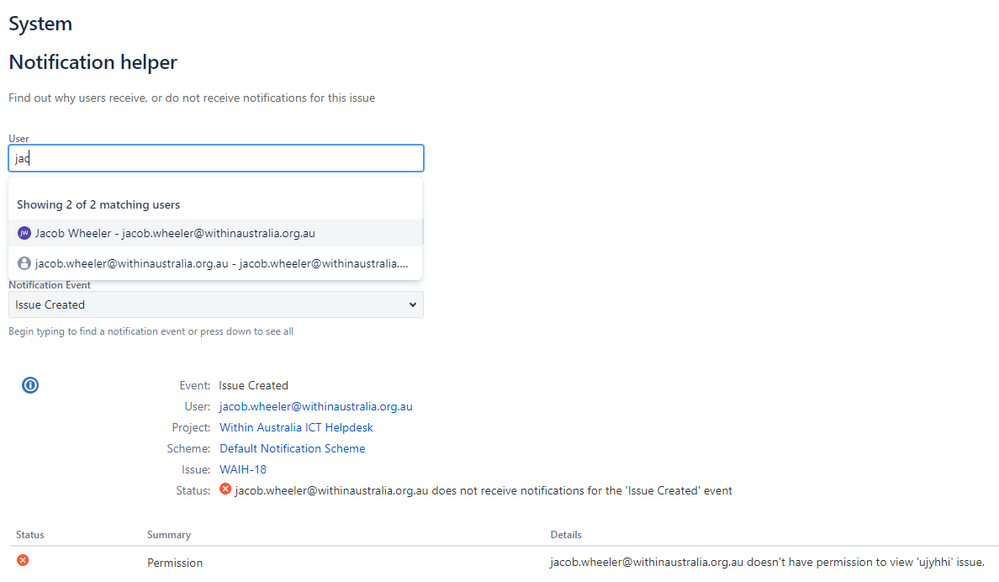The width and height of the screenshot is (999, 582).
Task: Click the System heading
Action: [x=40, y=24]
